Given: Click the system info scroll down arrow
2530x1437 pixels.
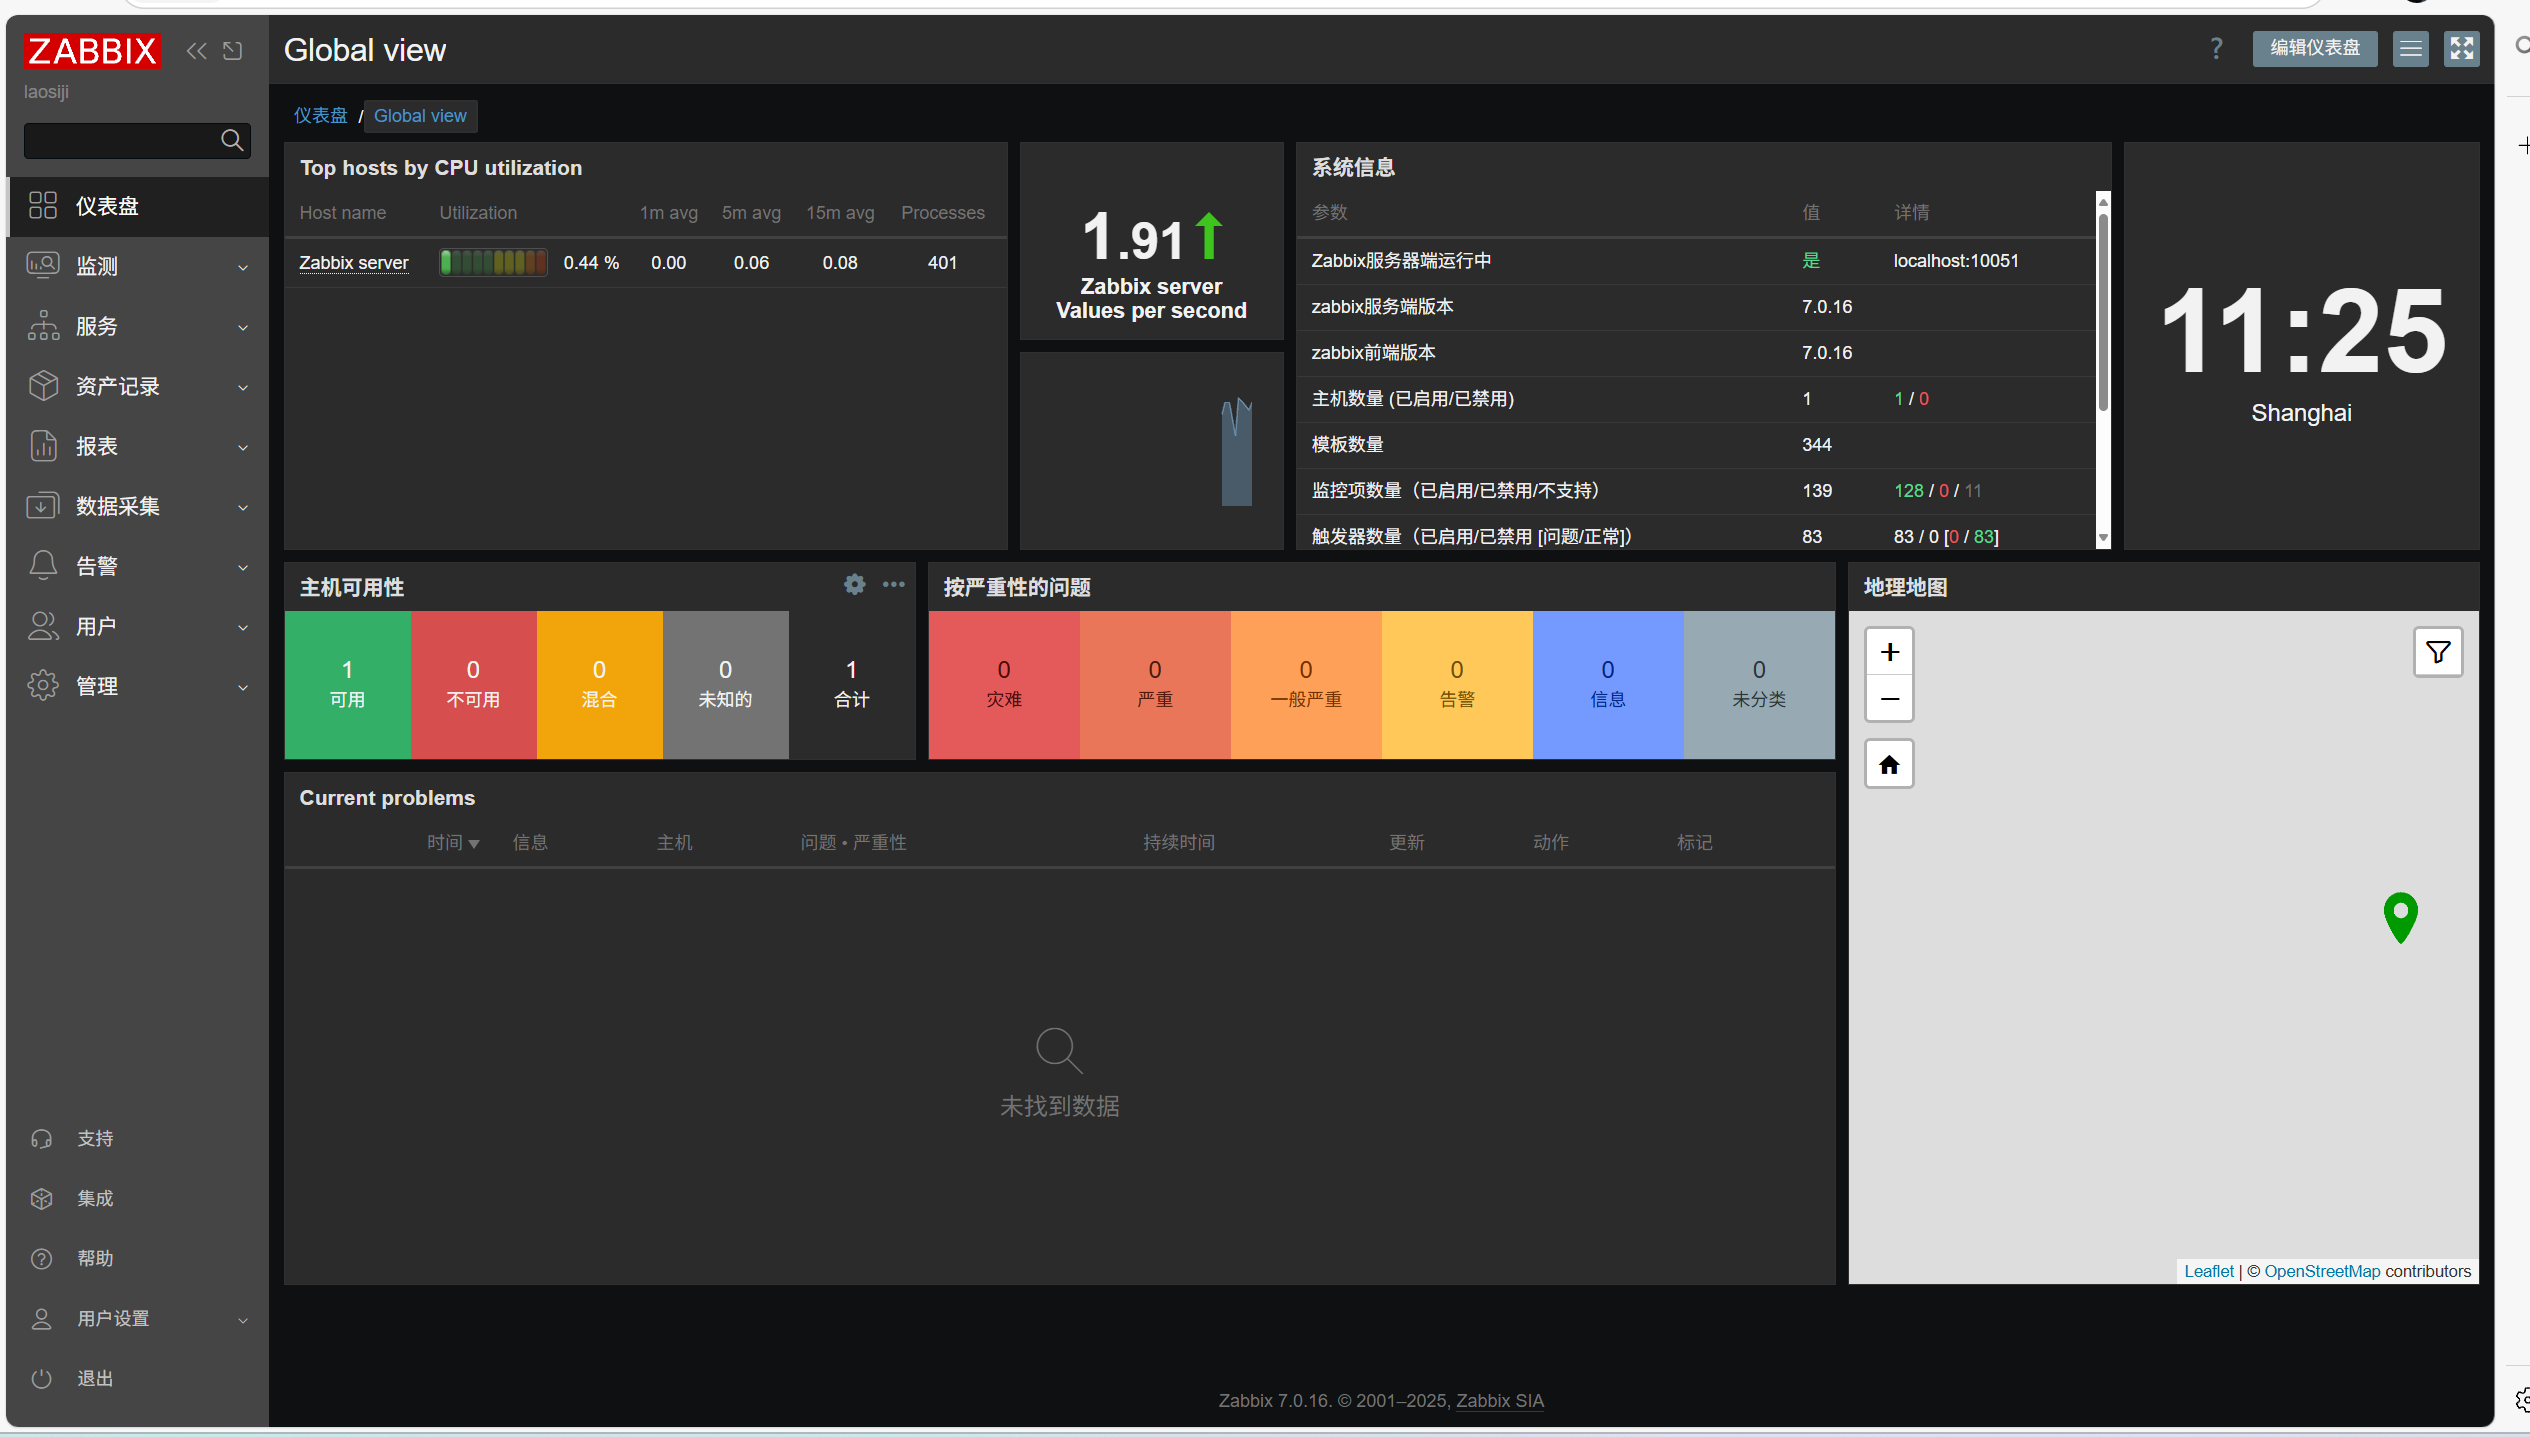Looking at the screenshot, I should [x=2103, y=538].
